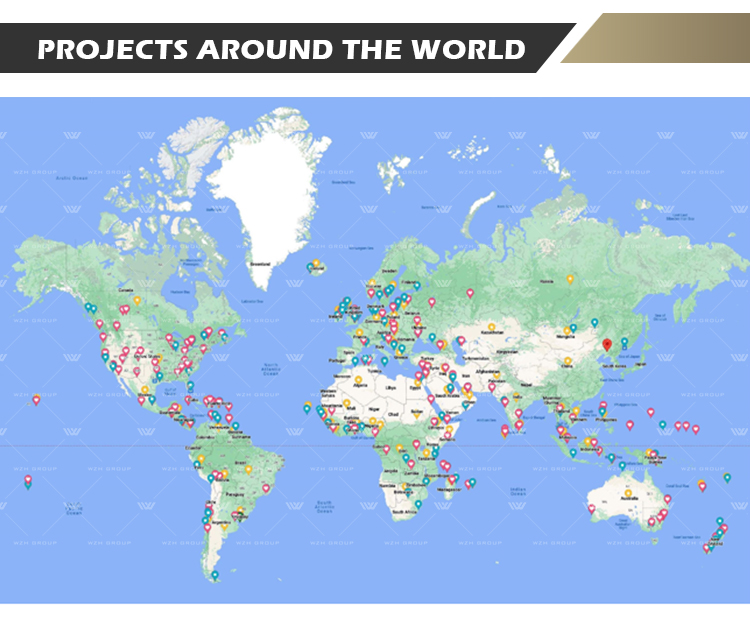Image resolution: width=750 pixels, height=618 pixels.
Task: Click the yellow pin in central Mexico
Action: [144, 390]
